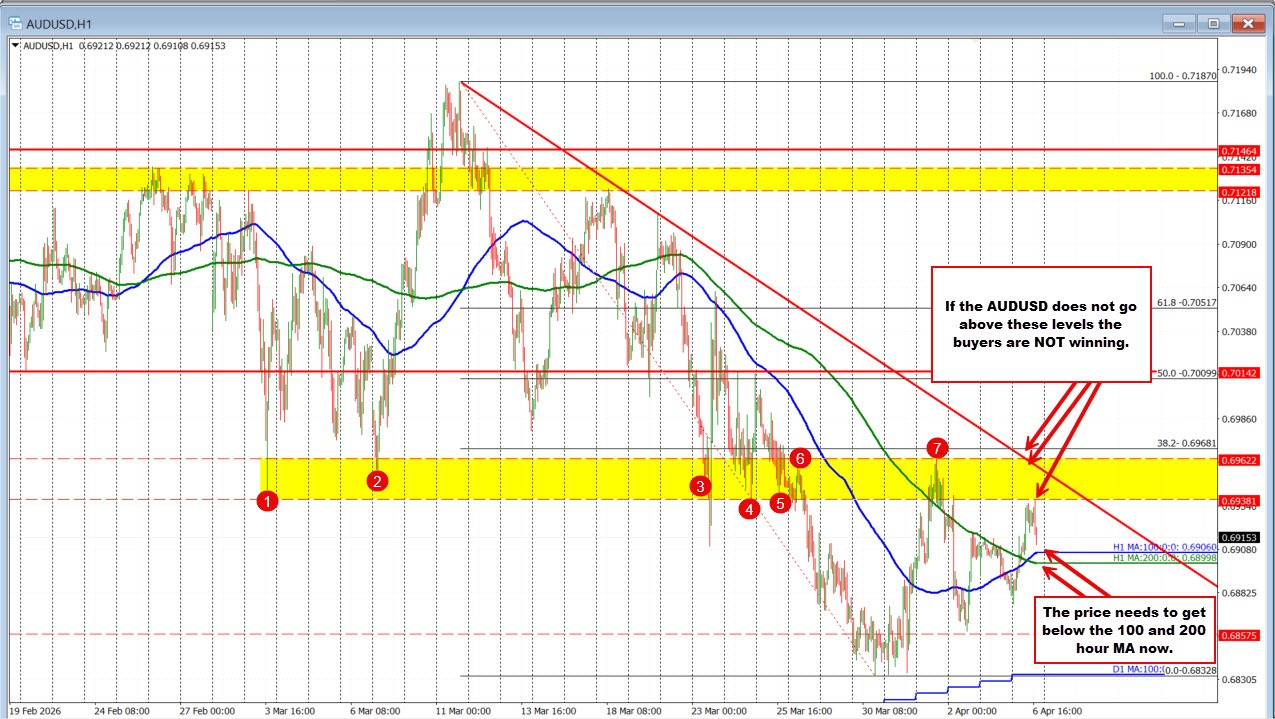Click circled marker 7 inside the yellow zone
Image resolution: width=1275 pixels, height=719 pixels.
tap(937, 449)
